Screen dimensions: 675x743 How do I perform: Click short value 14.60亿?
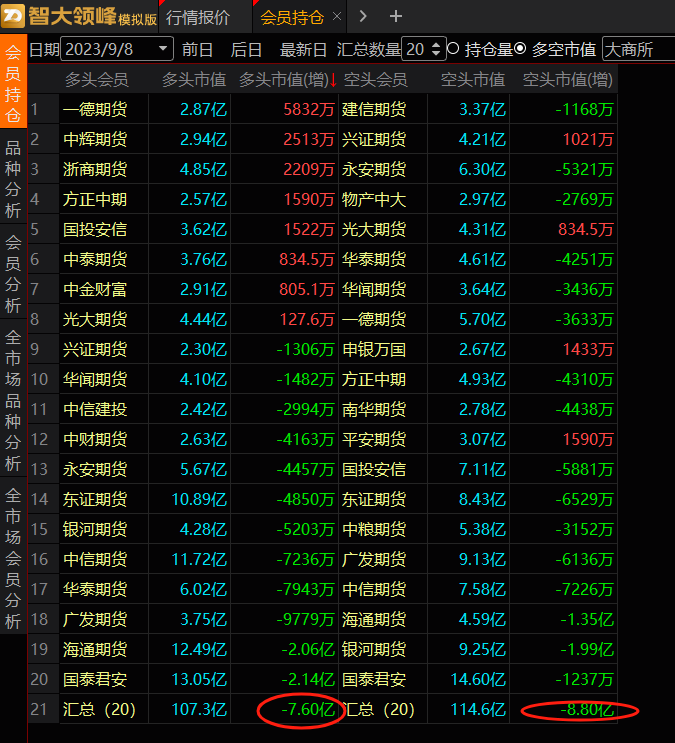pyautogui.click(x=478, y=680)
